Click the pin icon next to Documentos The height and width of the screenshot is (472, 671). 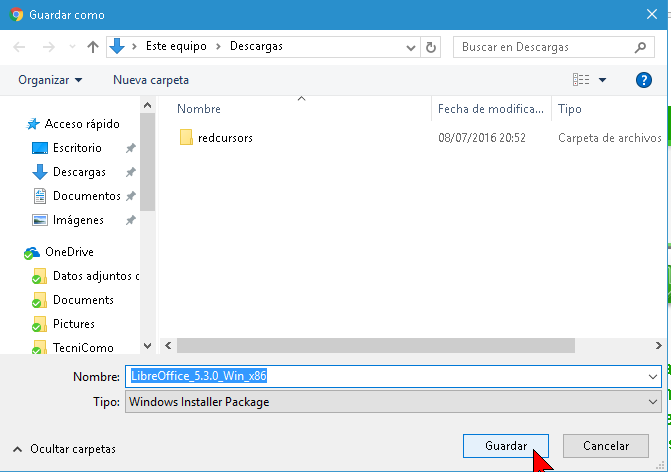131,196
